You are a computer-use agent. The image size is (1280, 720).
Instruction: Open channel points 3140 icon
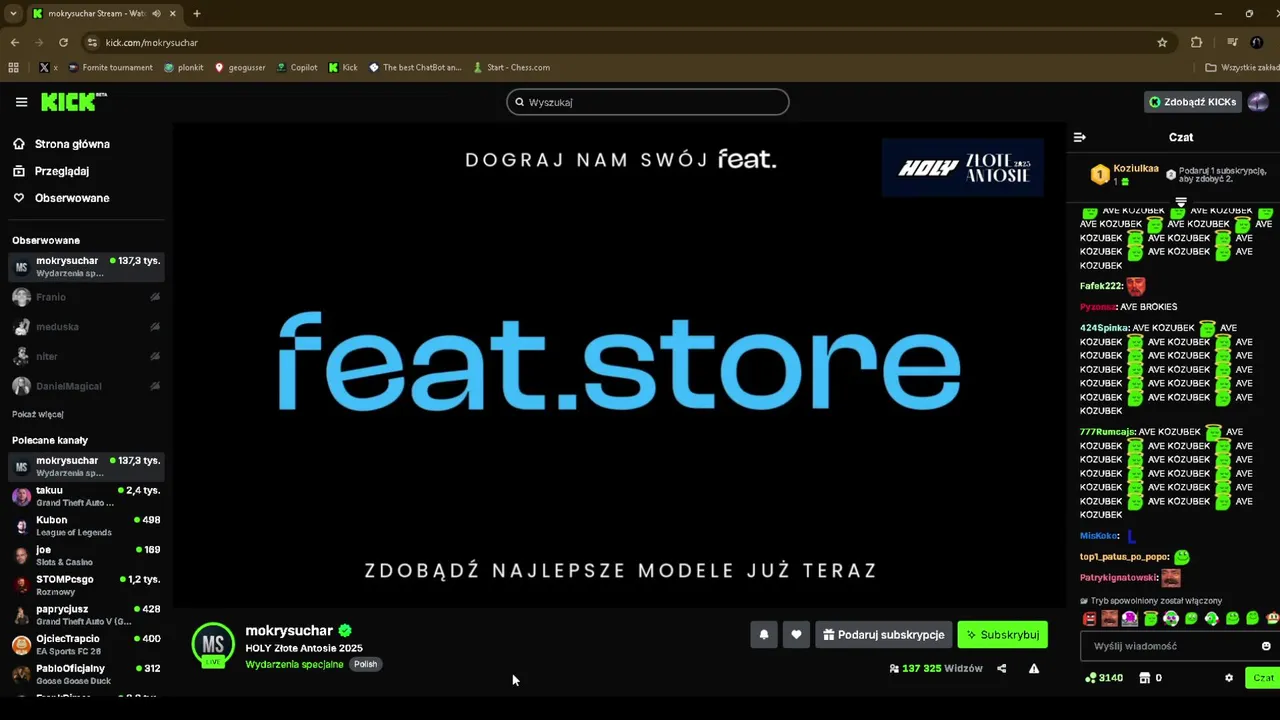coord(1104,678)
